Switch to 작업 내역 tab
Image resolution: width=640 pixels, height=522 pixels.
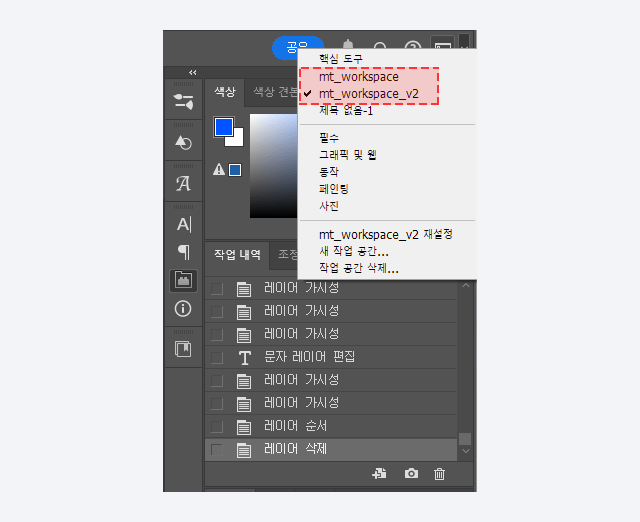click(x=237, y=255)
